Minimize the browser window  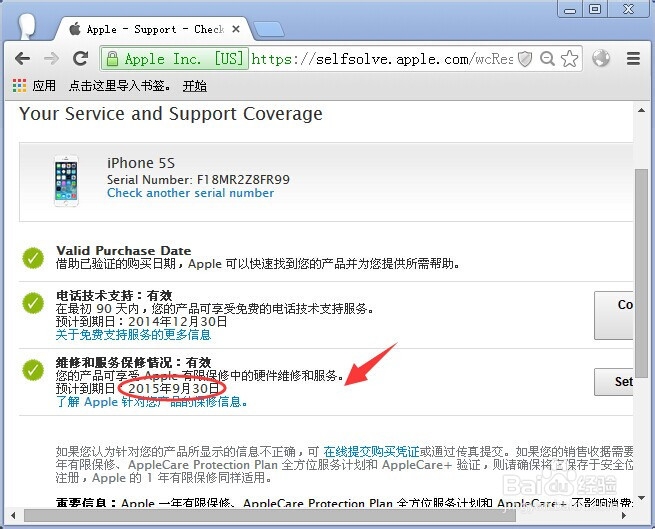click(570, 10)
